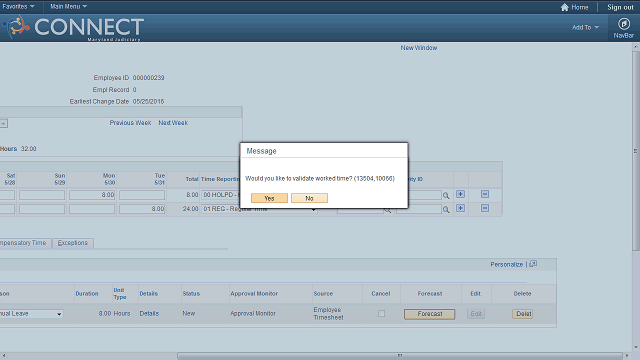Image resolution: width=640 pixels, height=360 pixels.
Task: Click Sign out
Action: coord(620,7)
